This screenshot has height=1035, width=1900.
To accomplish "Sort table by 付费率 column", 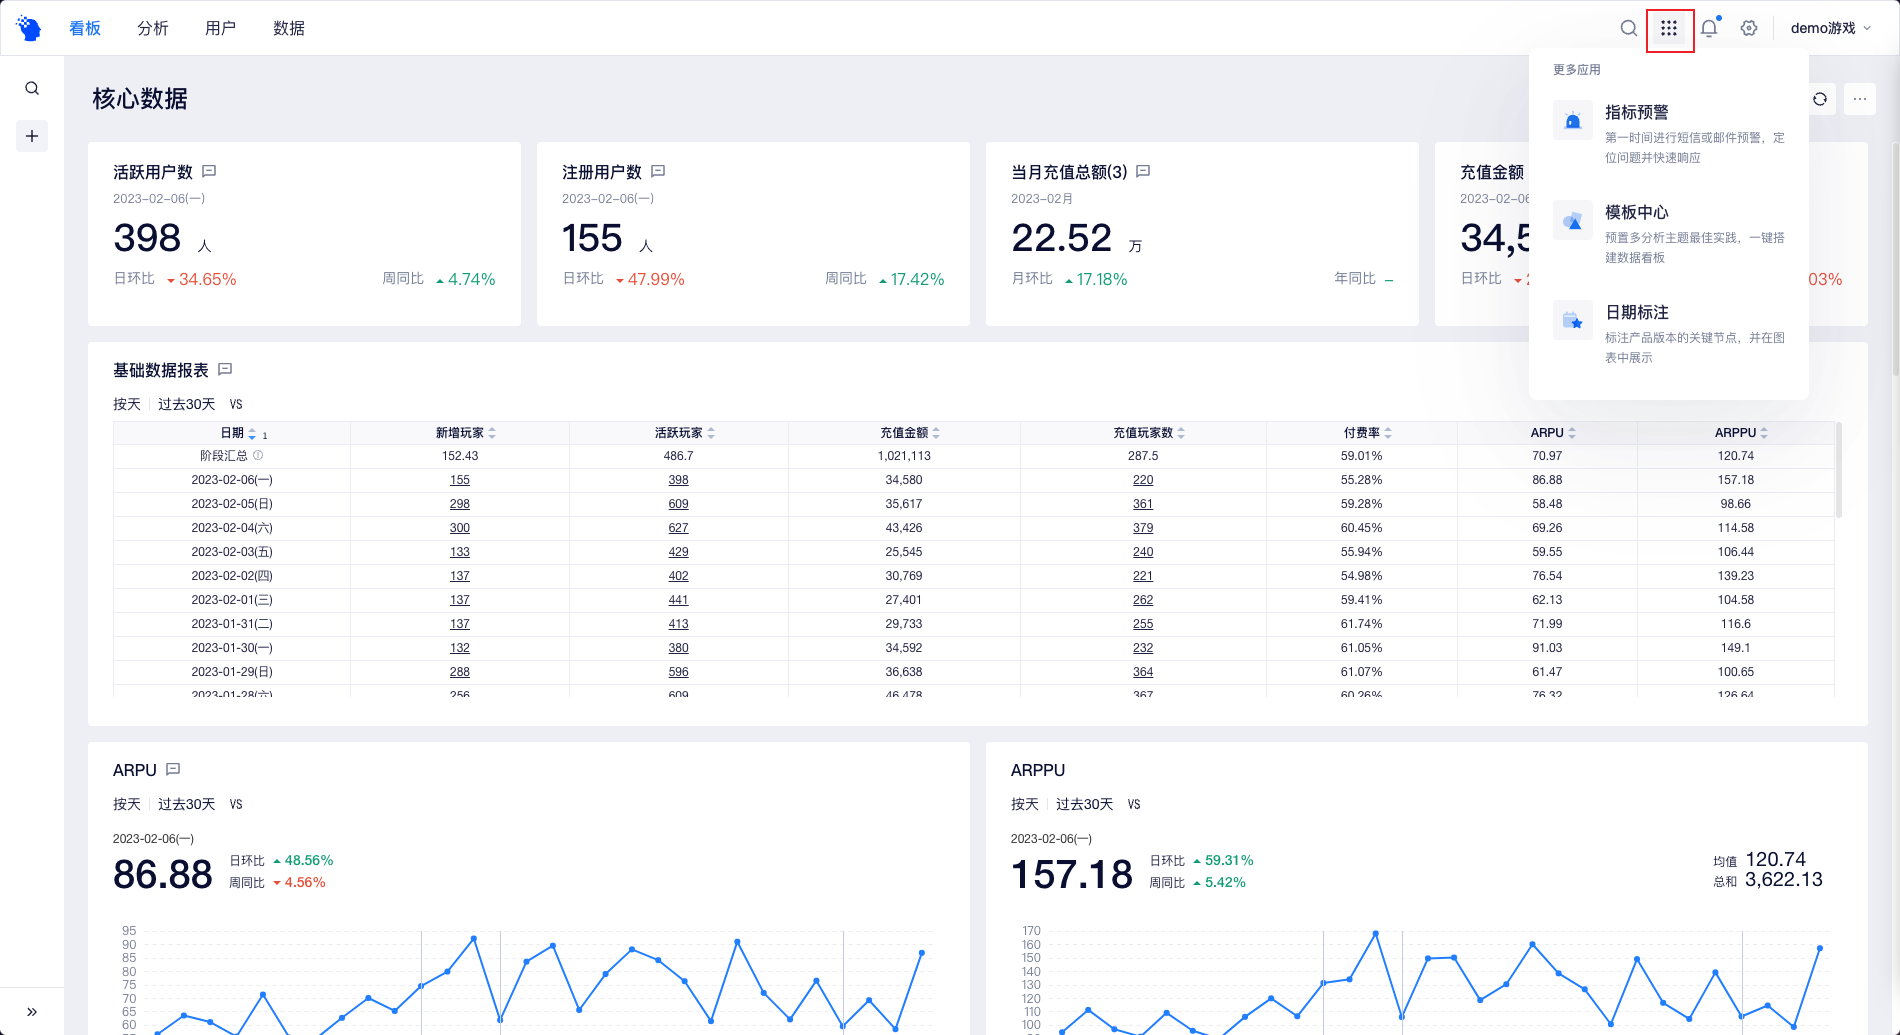I will coord(1367,433).
